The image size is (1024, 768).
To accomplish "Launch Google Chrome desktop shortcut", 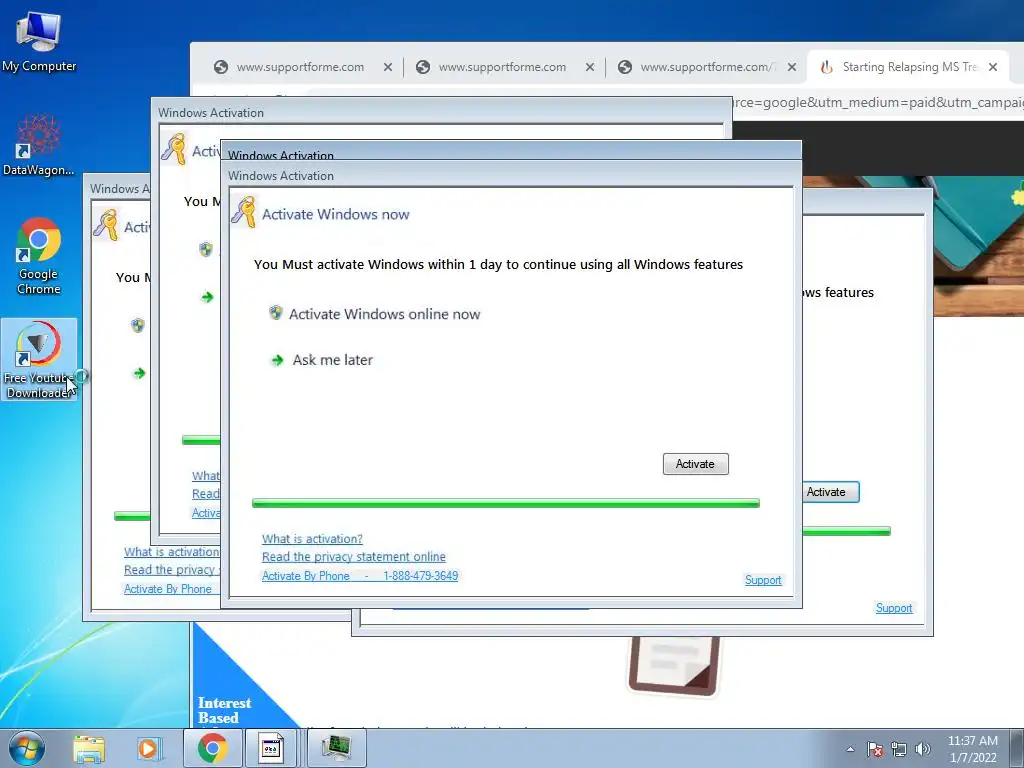I will [x=39, y=256].
